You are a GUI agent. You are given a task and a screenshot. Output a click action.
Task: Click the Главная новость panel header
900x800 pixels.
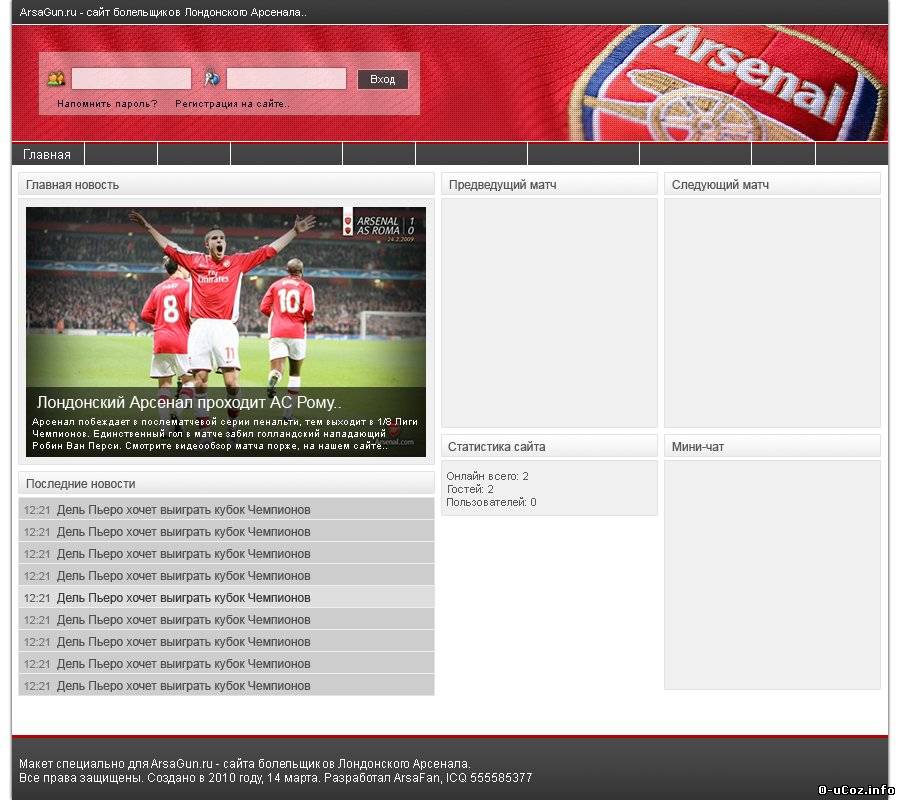[x=226, y=184]
